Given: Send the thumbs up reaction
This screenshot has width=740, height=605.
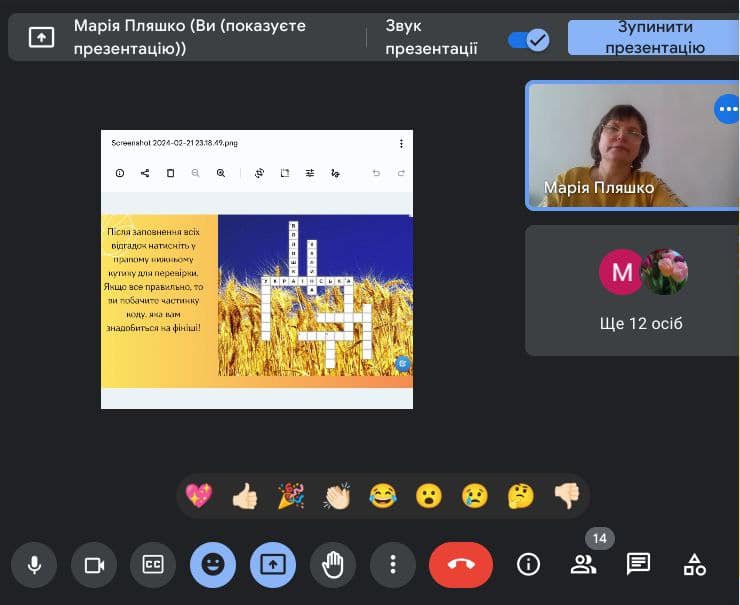Looking at the screenshot, I should click(245, 496).
